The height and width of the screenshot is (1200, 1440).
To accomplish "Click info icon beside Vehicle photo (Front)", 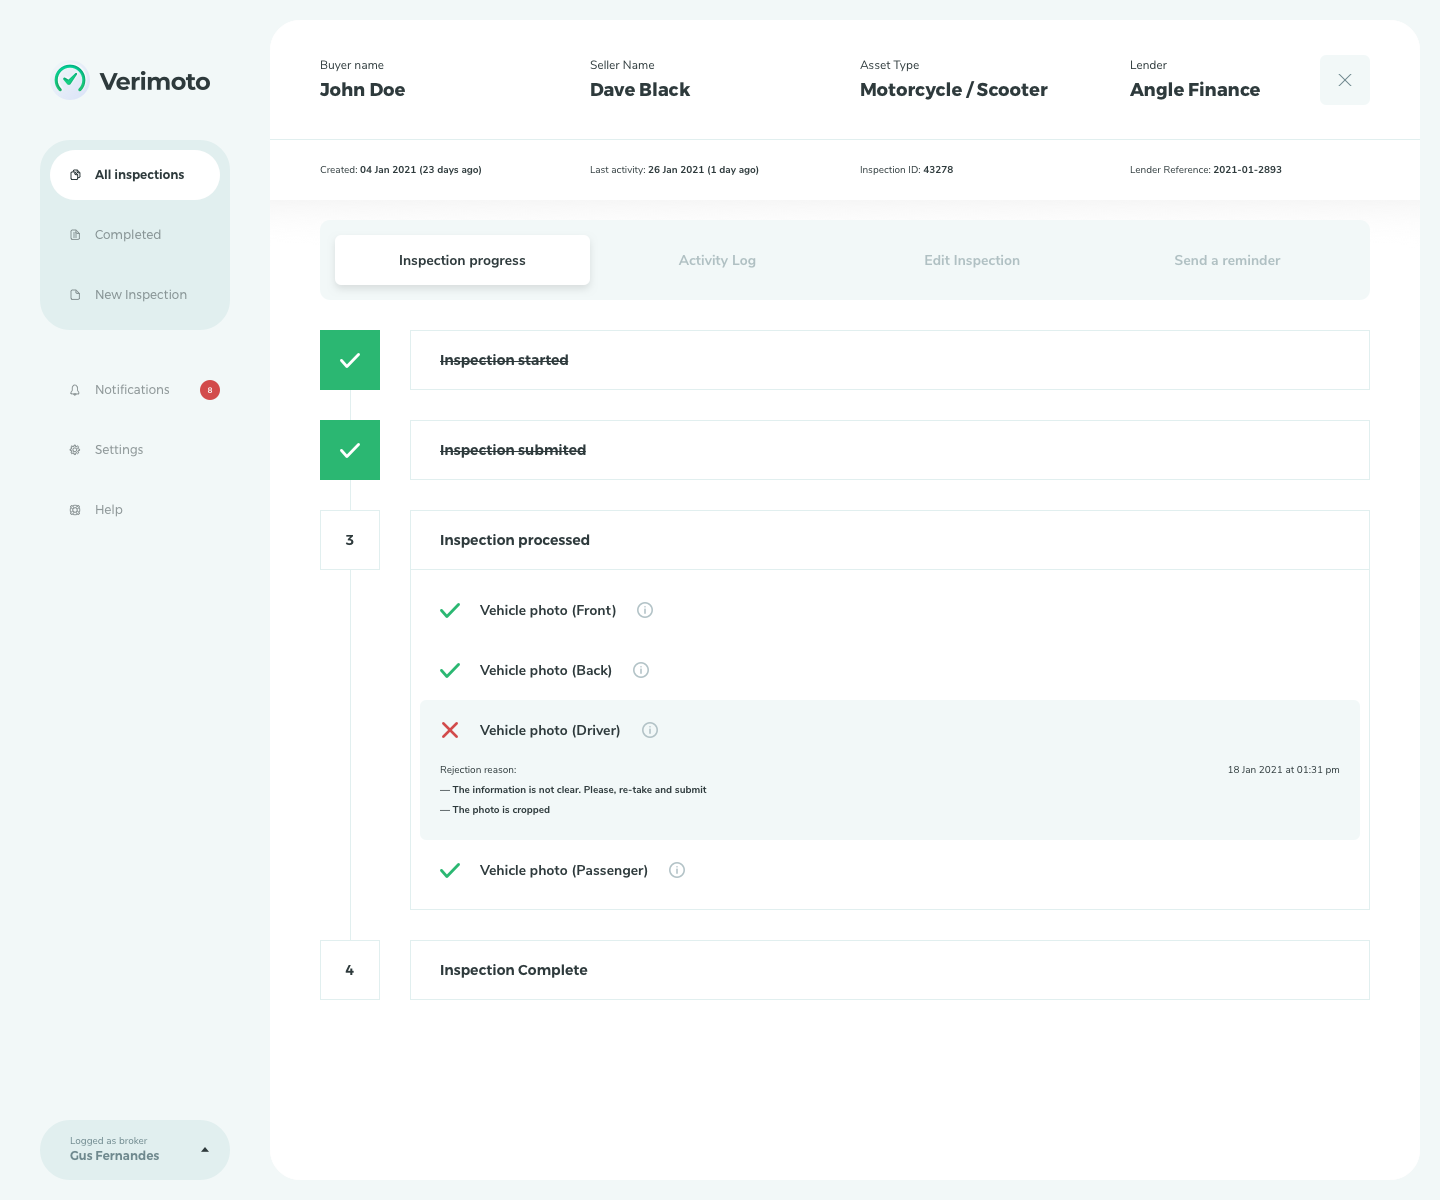I will [645, 610].
